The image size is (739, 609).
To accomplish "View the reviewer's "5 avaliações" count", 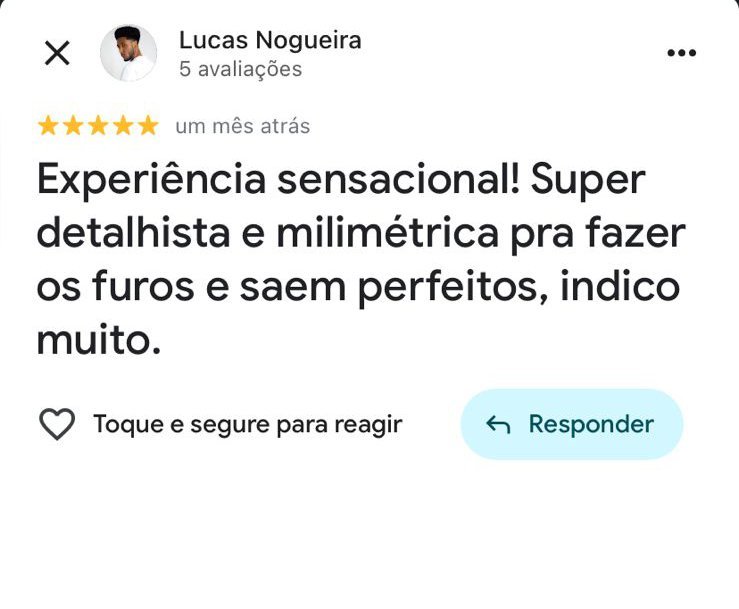I will tap(240, 69).
